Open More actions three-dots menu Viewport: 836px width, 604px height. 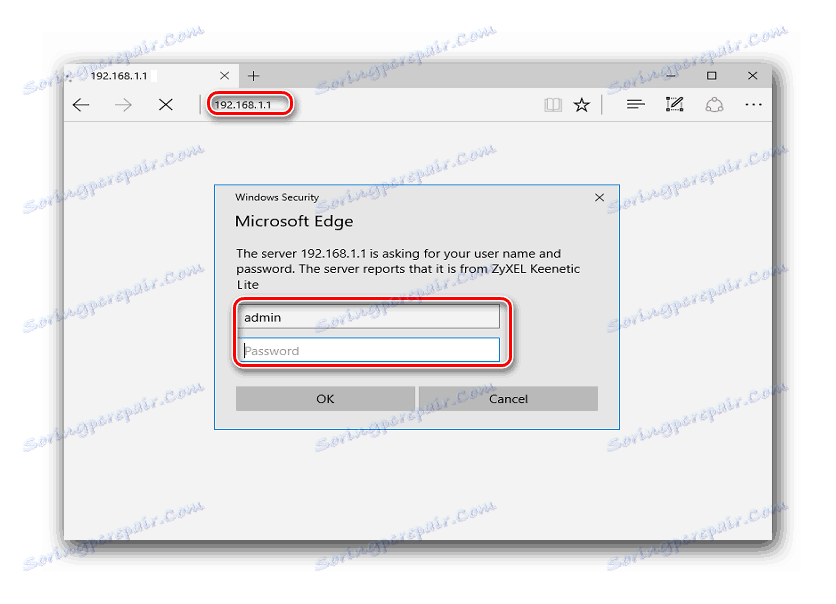point(753,104)
